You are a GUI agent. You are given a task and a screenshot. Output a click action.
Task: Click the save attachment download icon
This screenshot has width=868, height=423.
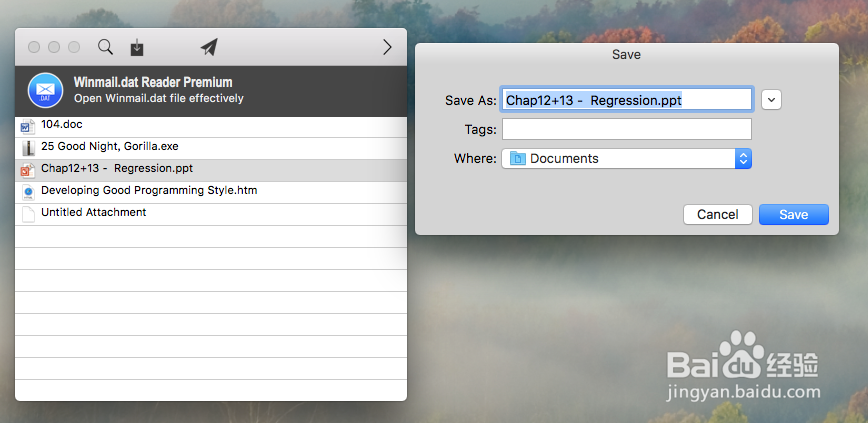(137, 48)
